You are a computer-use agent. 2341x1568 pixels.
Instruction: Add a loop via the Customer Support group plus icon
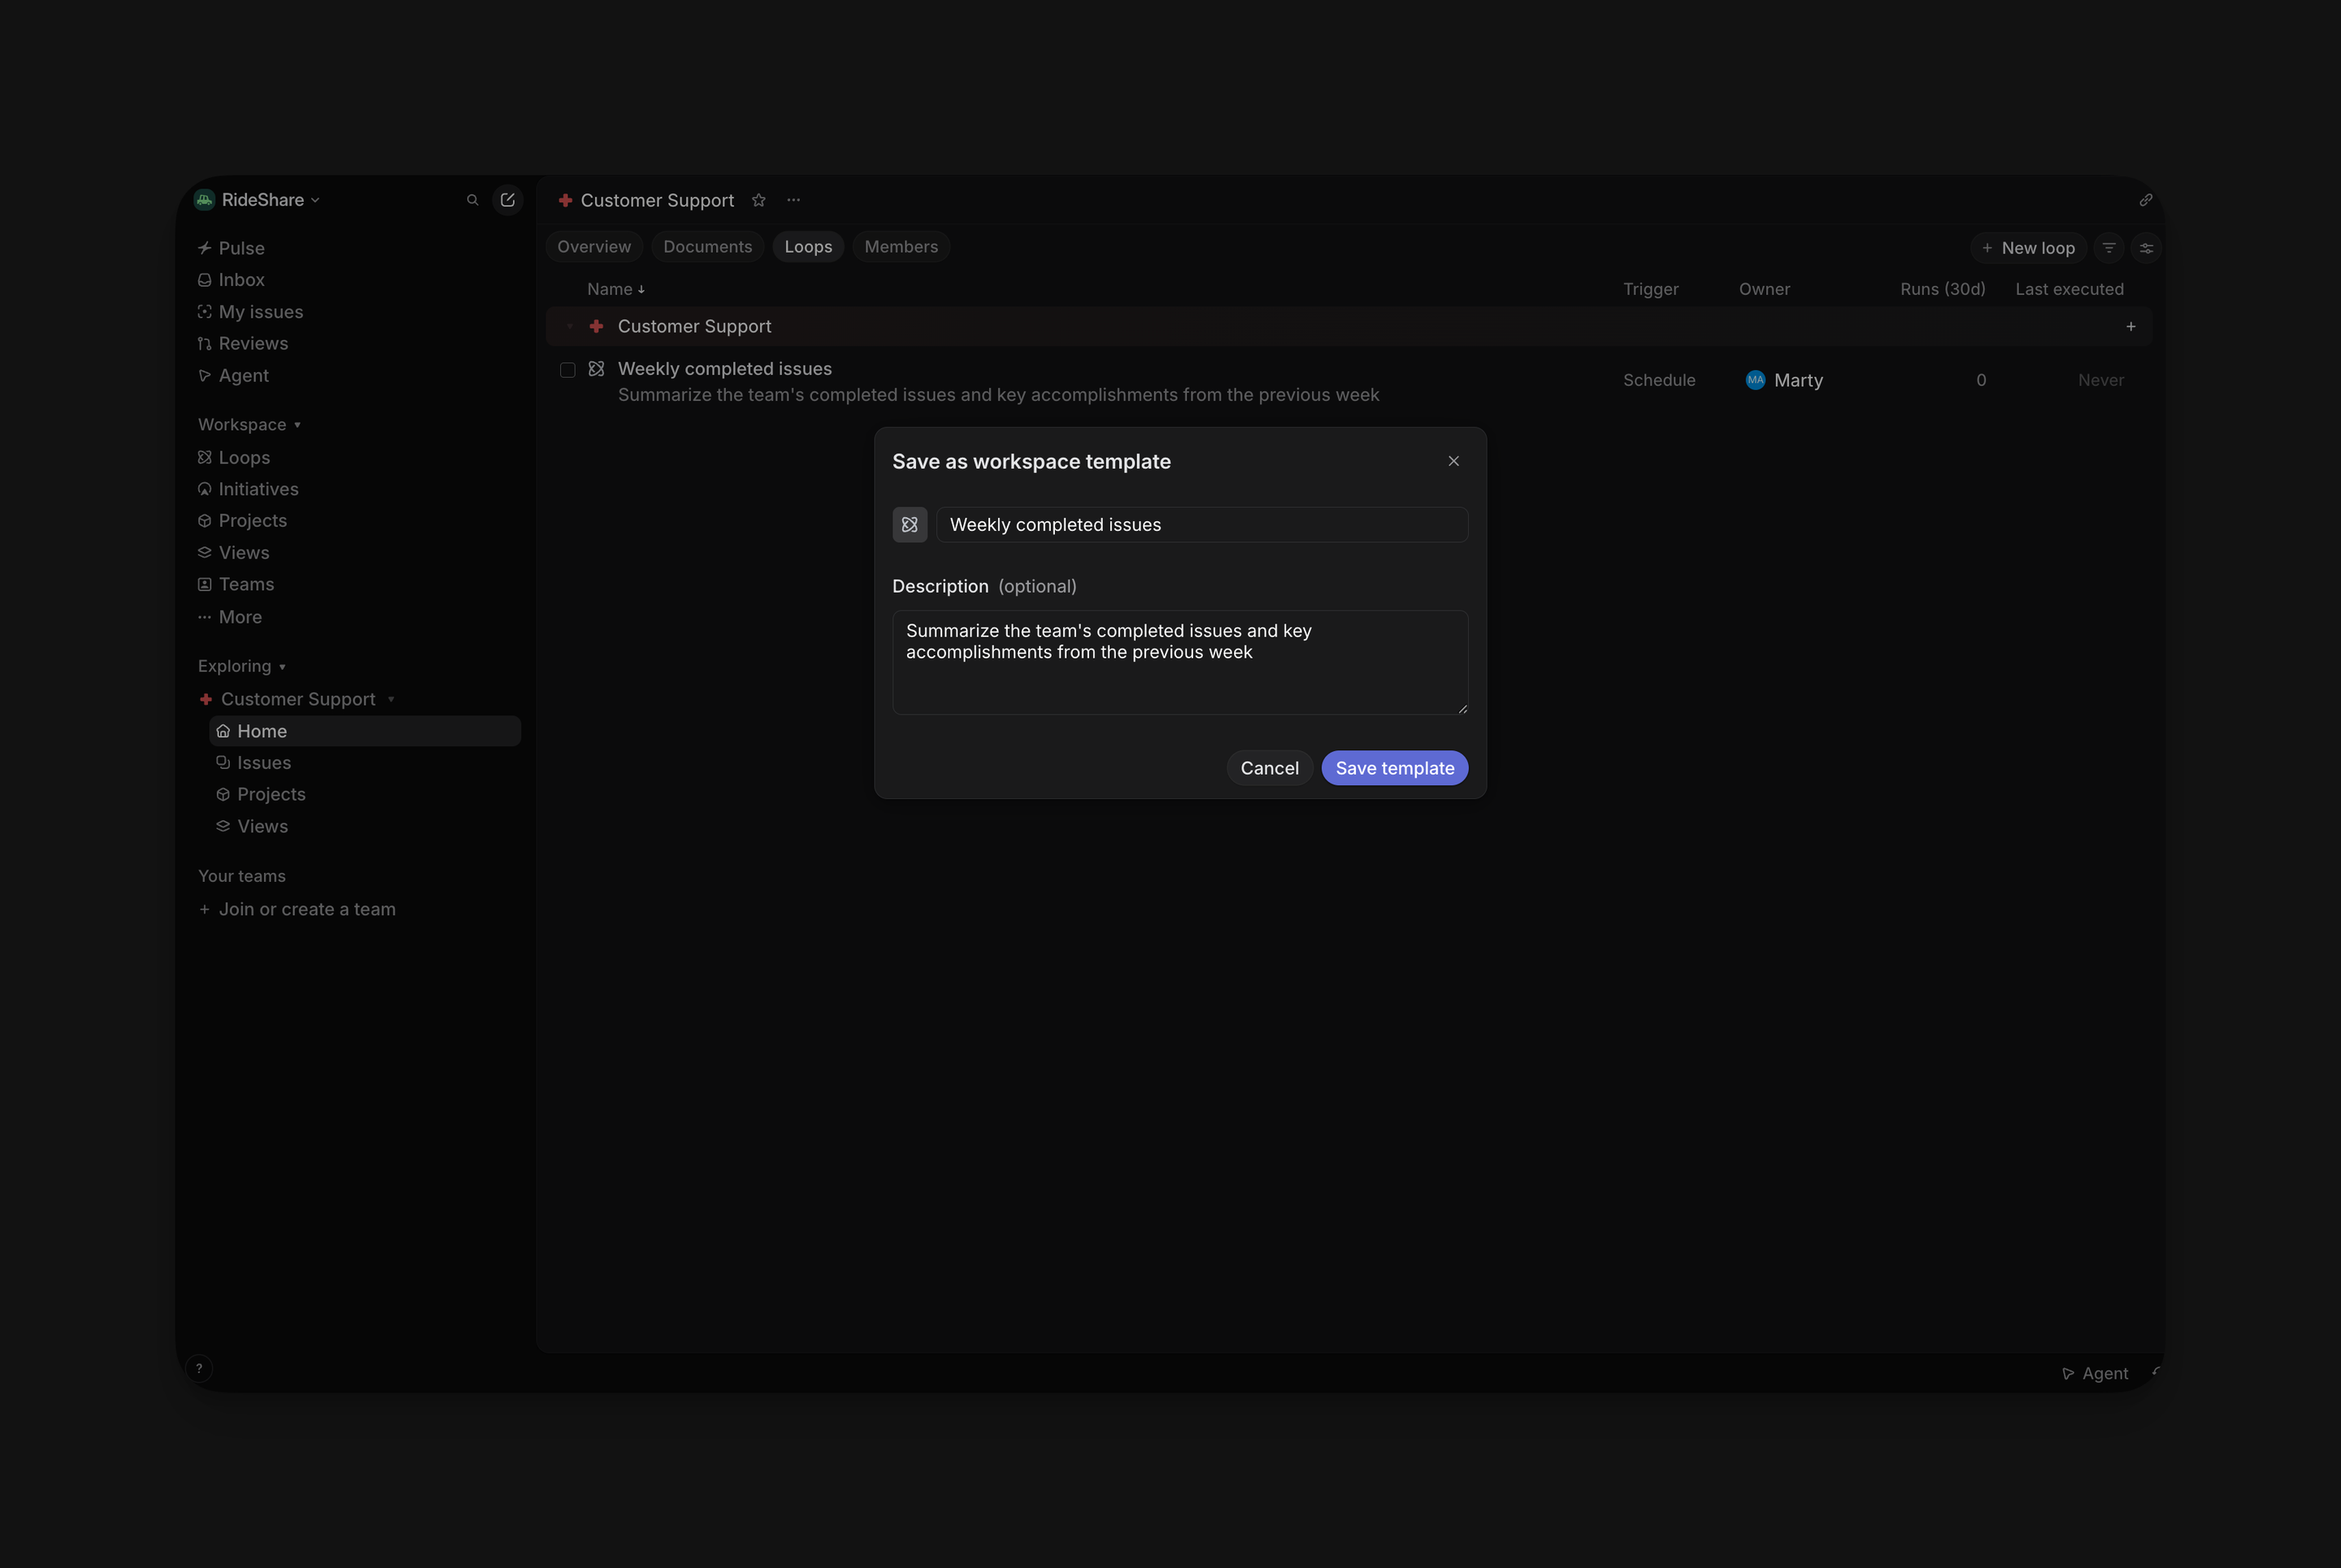[2130, 326]
